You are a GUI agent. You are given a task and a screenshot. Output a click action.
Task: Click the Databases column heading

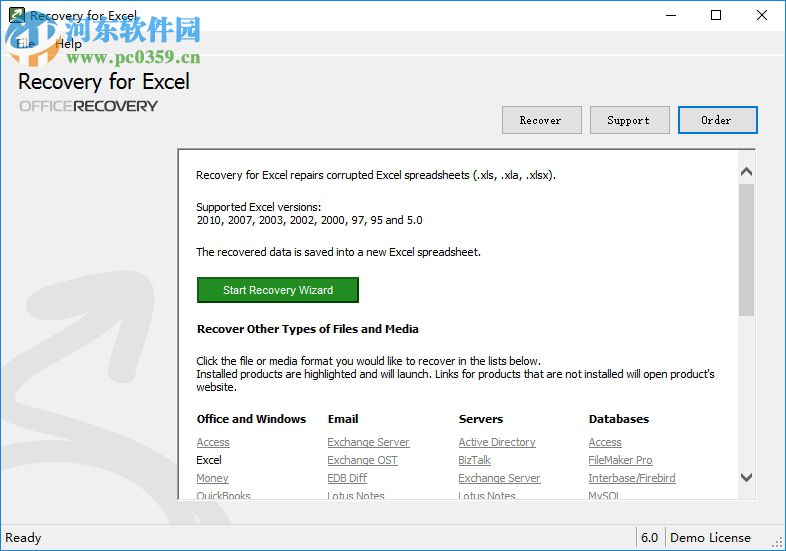point(619,419)
